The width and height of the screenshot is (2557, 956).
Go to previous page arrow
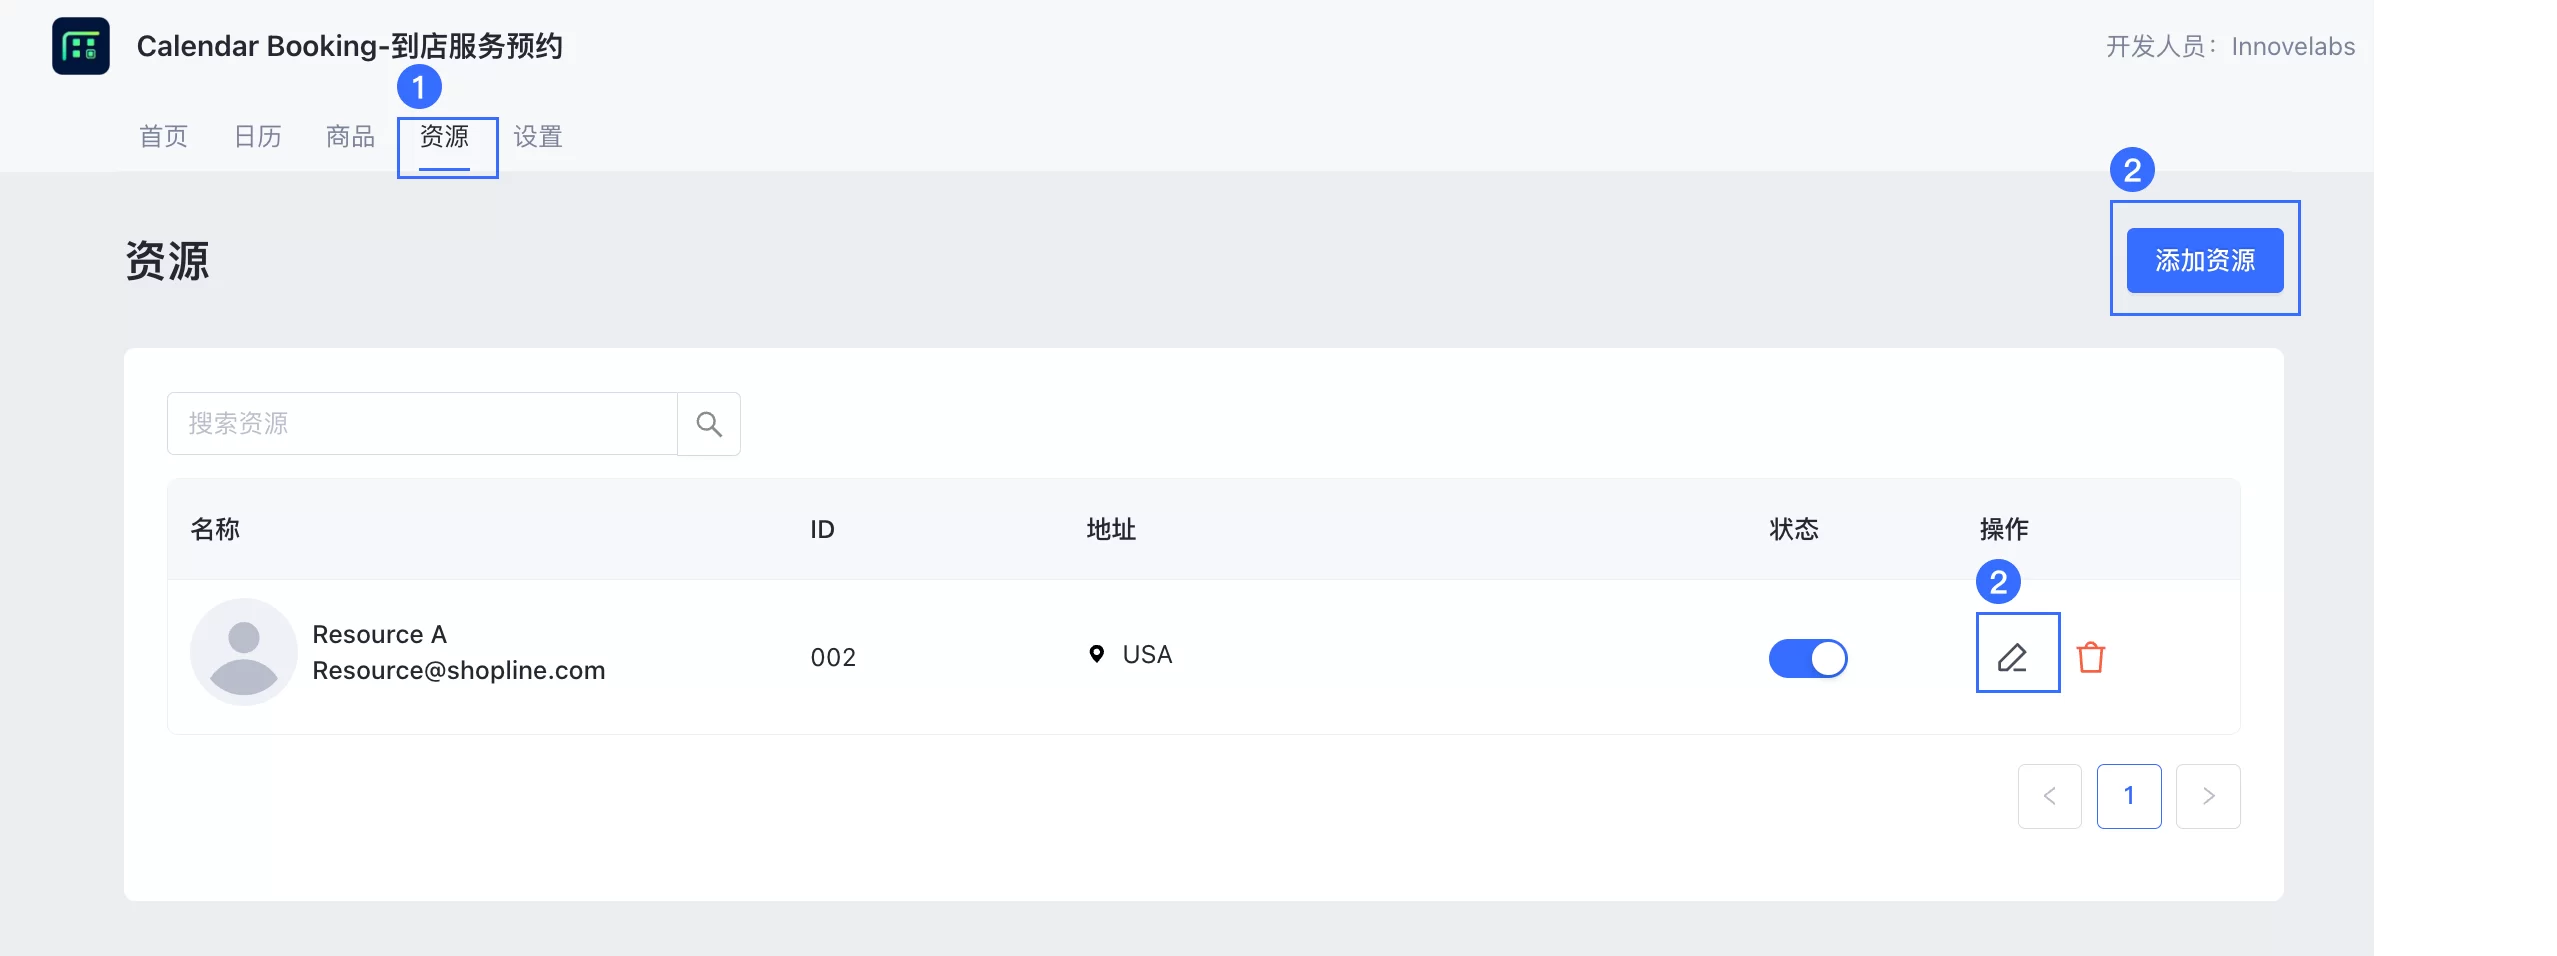tap(2050, 796)
